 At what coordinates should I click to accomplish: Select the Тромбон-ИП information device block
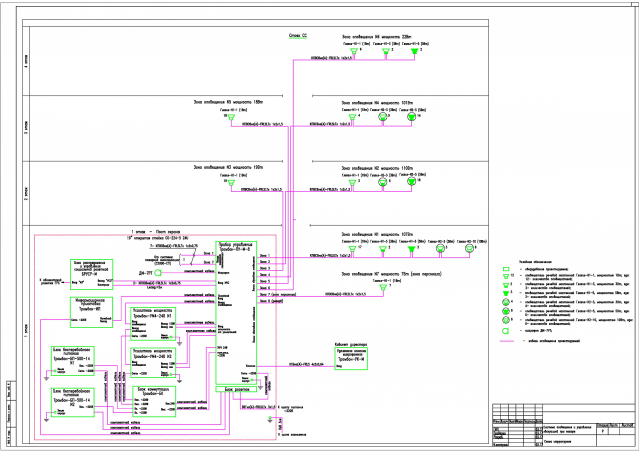[x=91, y=312]
